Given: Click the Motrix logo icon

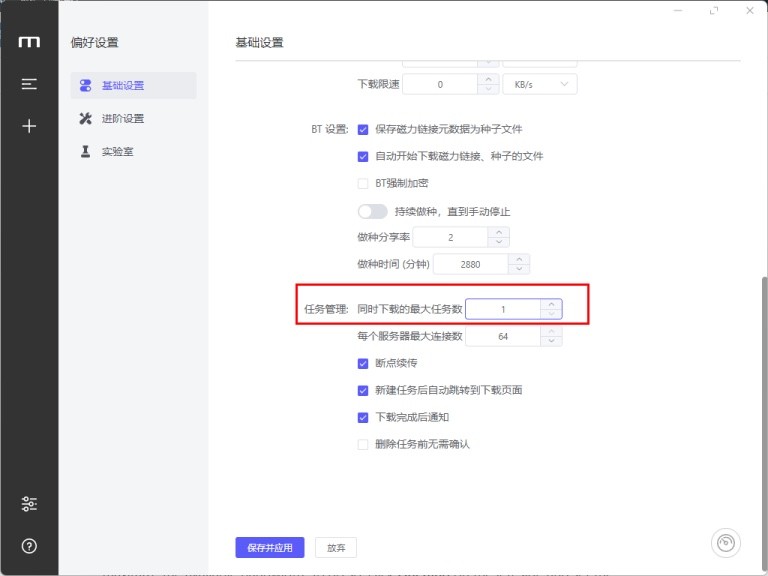Looking at the screenshot, I should click(29, 42).
